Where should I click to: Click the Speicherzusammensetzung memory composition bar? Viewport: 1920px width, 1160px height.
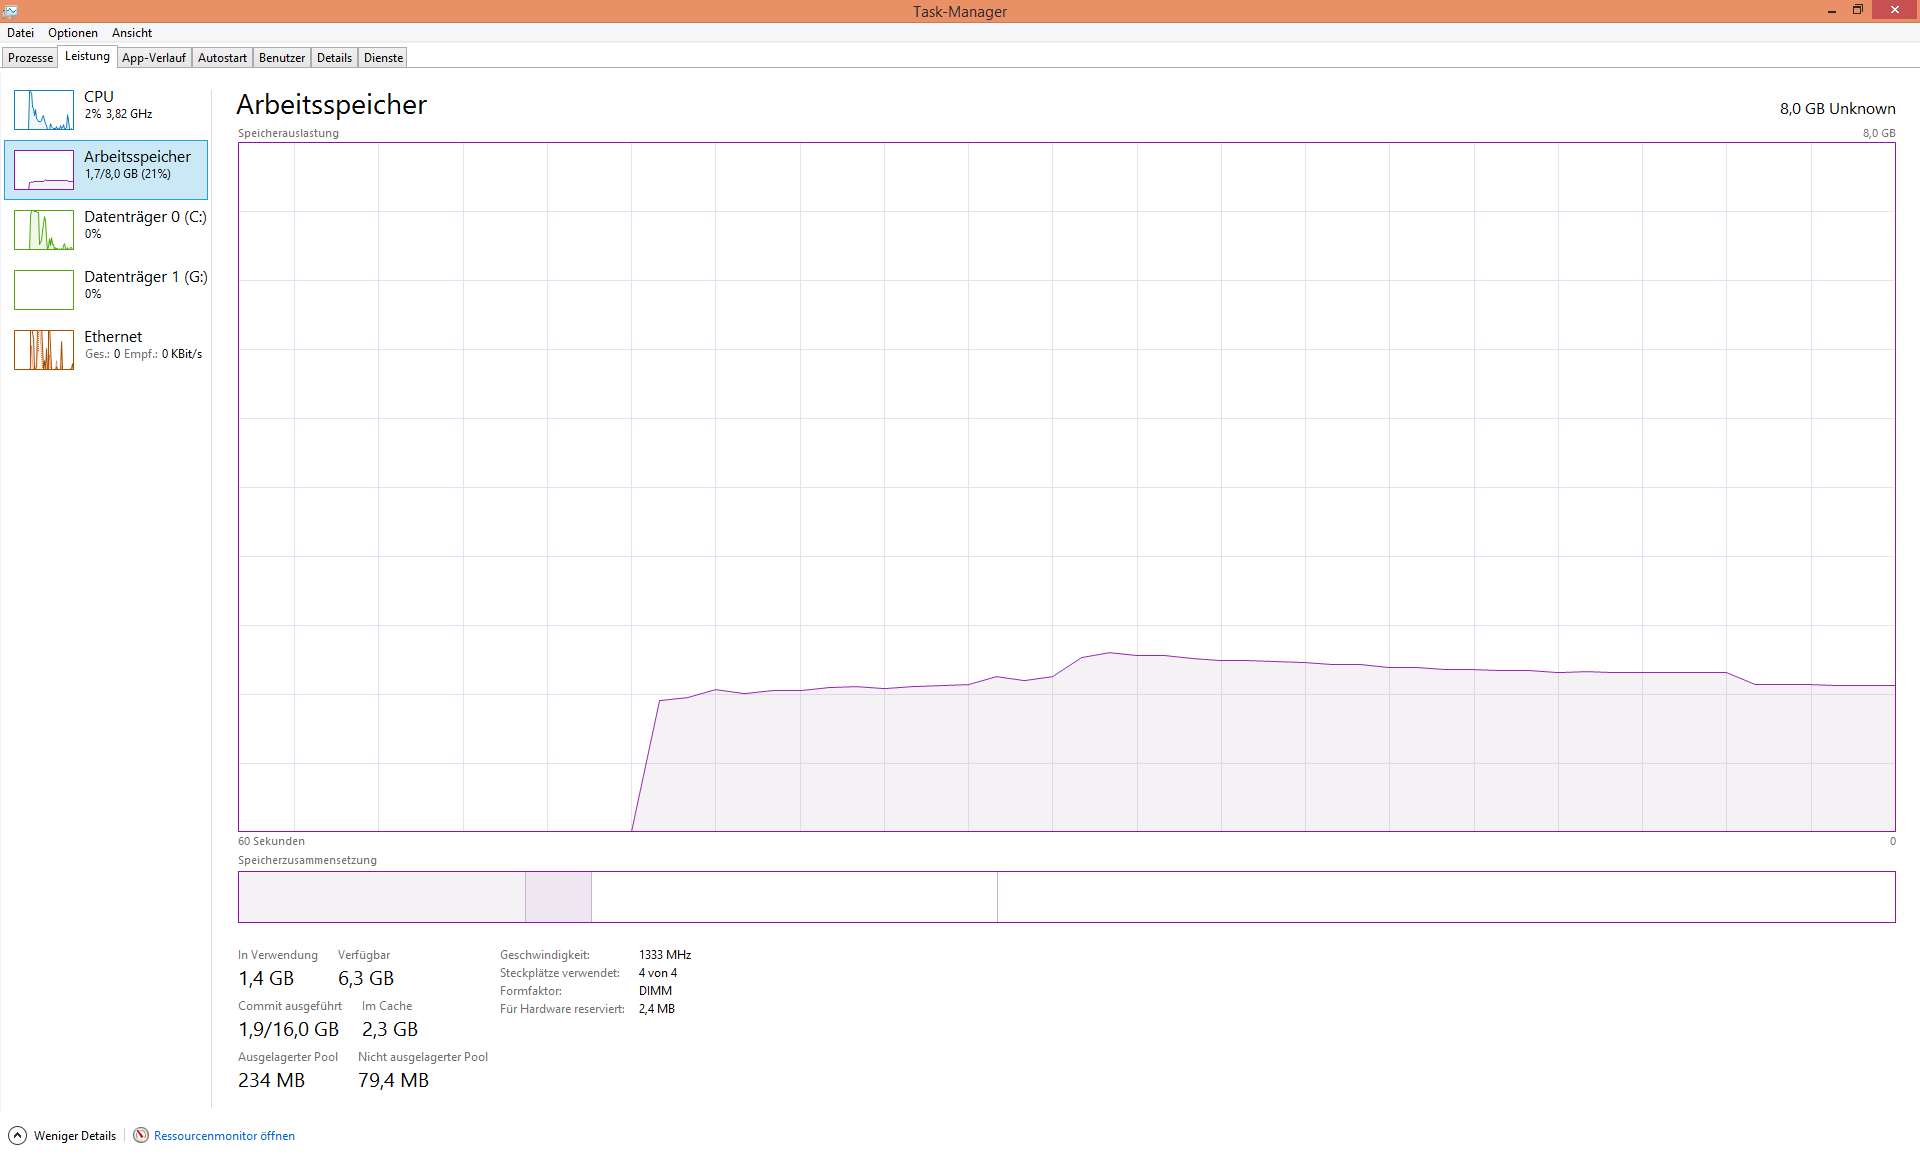(x=1066, y=897)
